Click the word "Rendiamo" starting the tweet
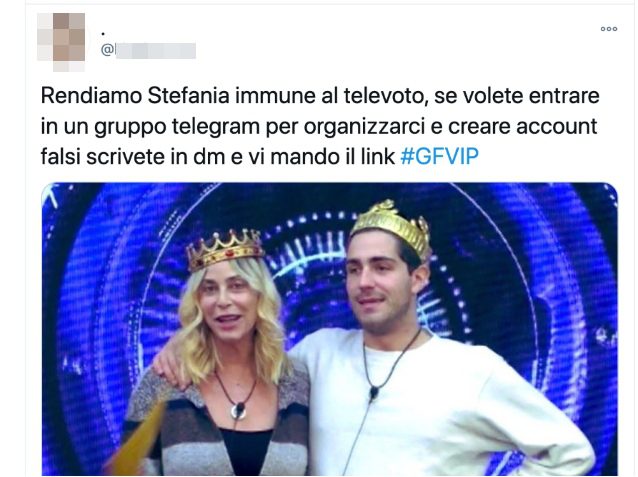This screenshot has height=477, width=638. coord(92,96)
